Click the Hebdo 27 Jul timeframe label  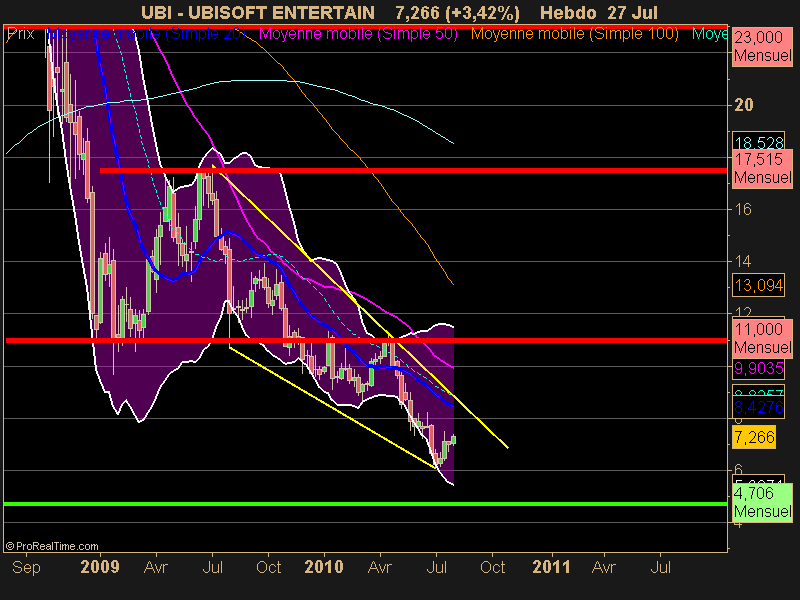coord(599,12)
